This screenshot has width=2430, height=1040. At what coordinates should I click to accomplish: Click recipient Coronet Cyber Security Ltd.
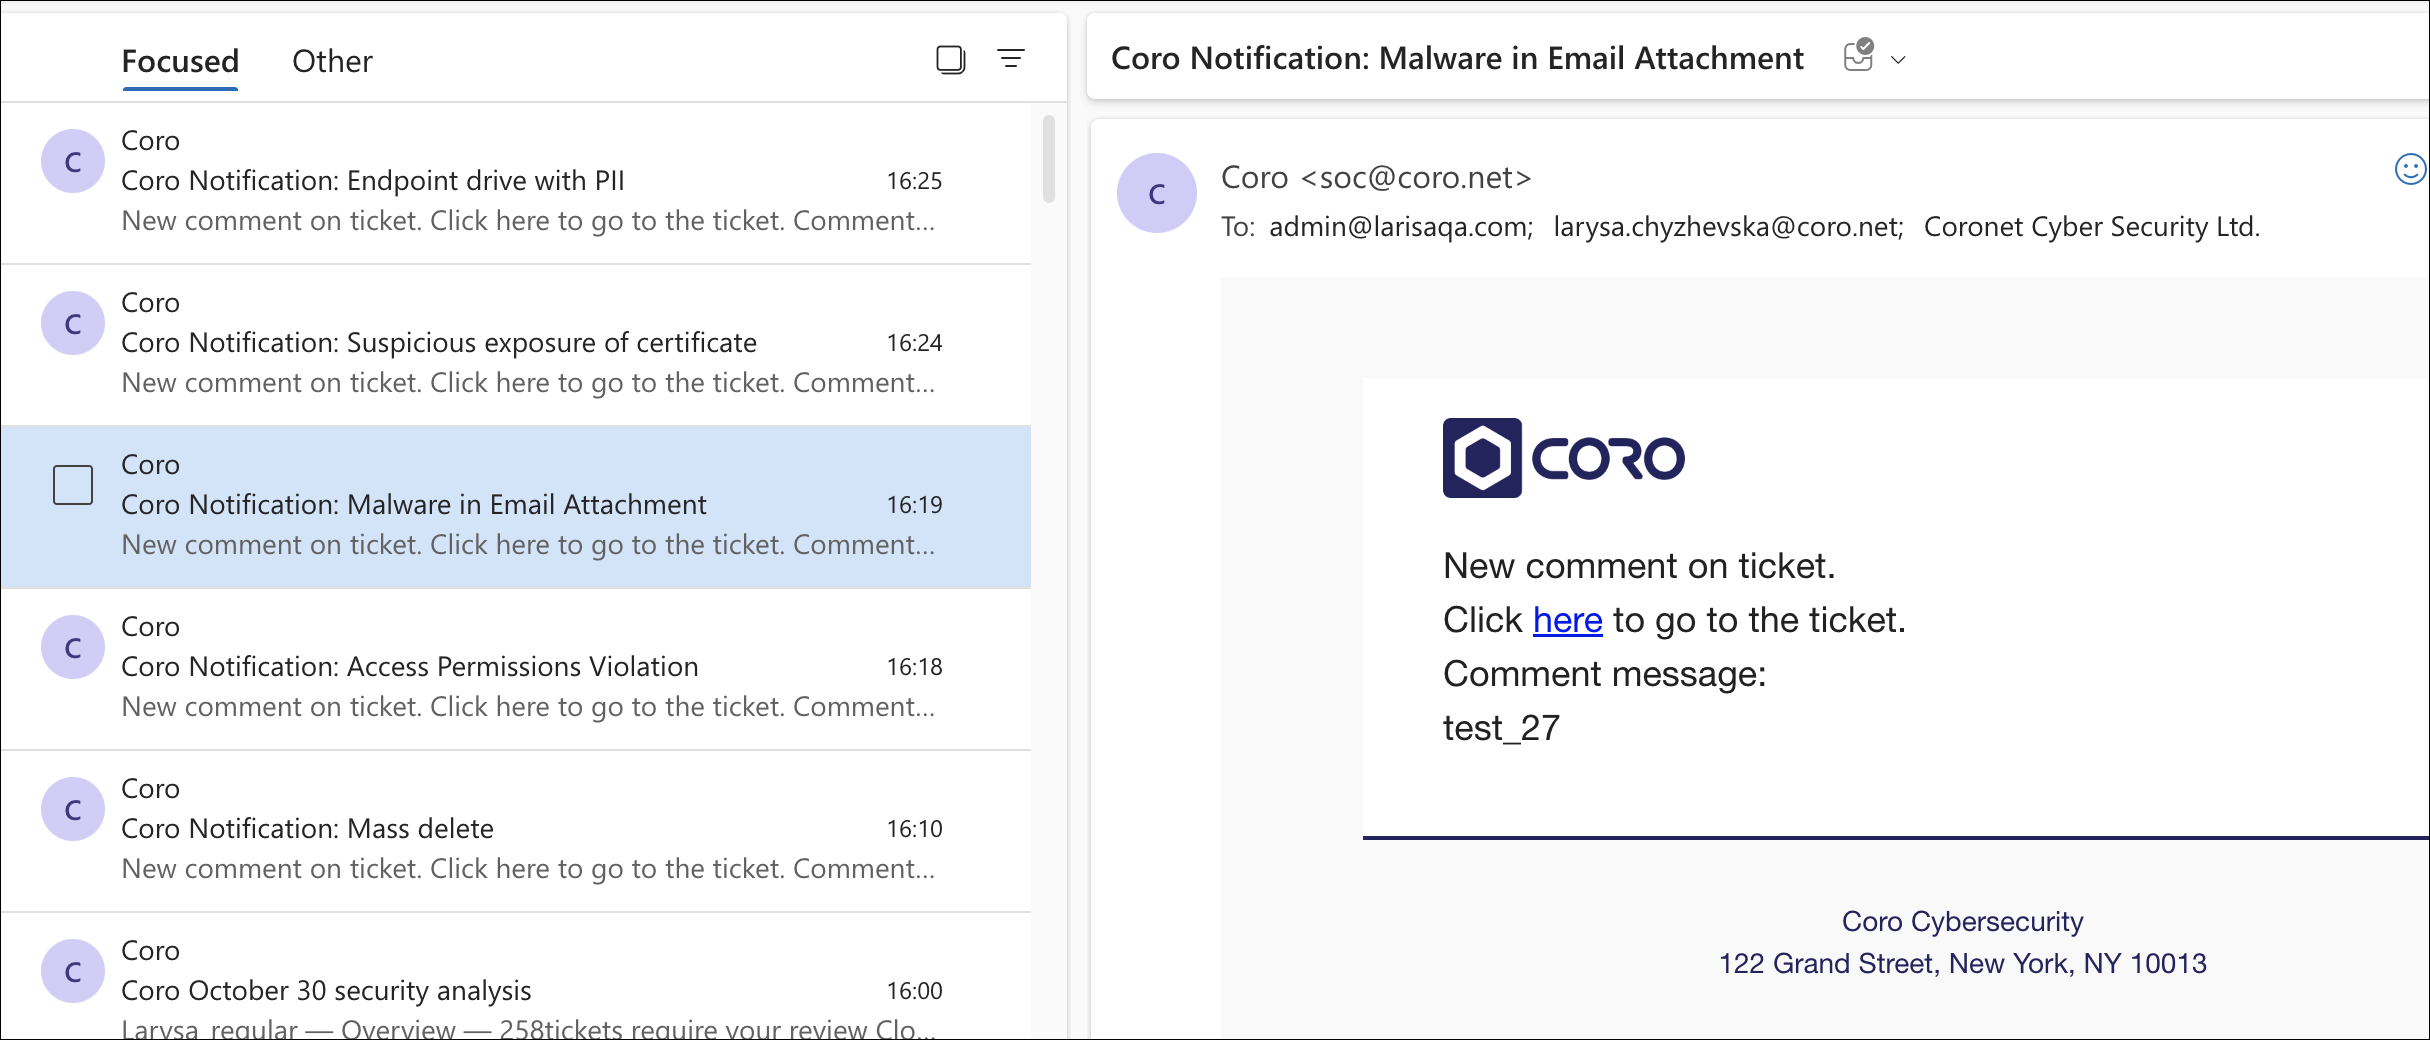coord(2091,227)
